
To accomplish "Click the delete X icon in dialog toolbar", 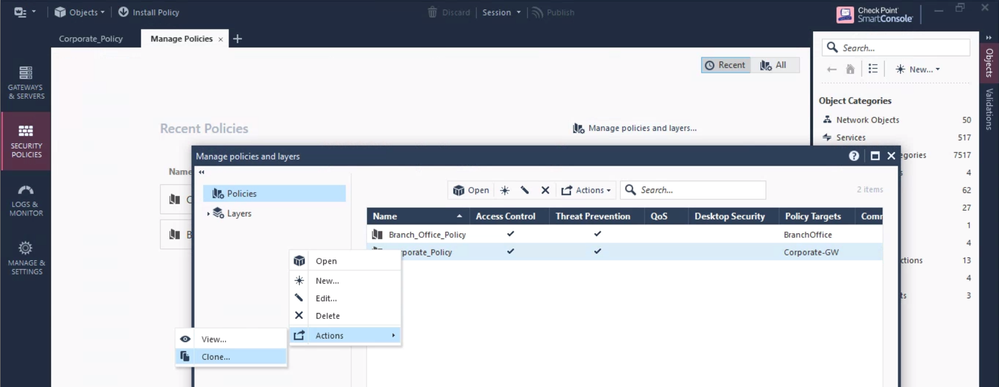I will [x=545, y=190].
